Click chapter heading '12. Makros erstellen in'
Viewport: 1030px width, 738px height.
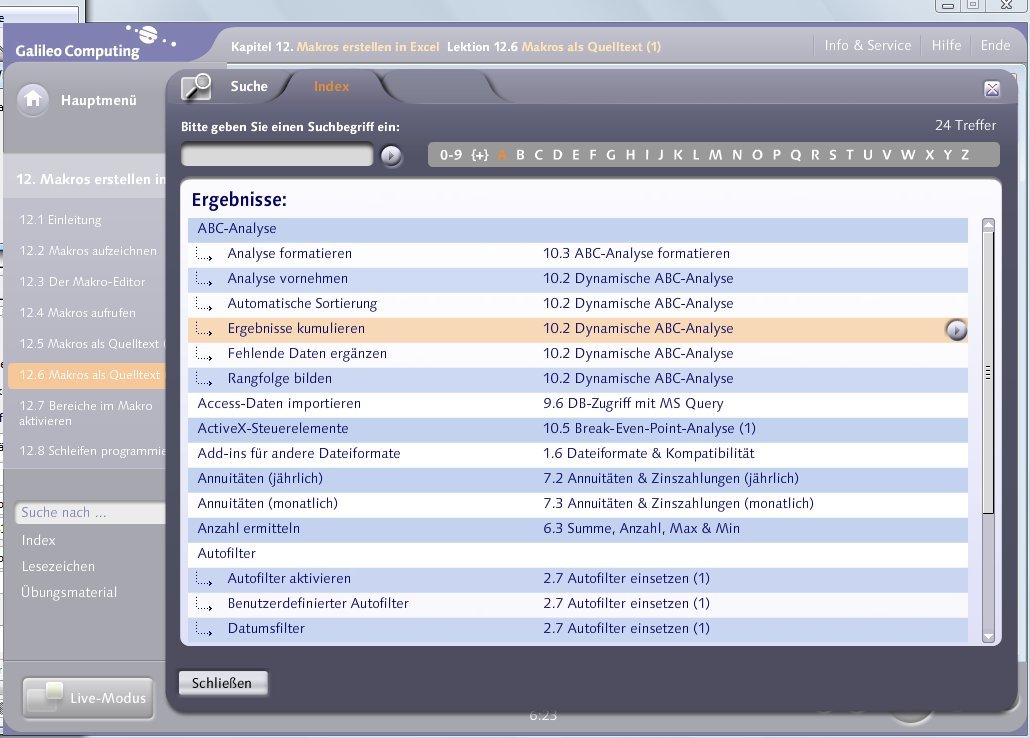[x=91, y=179]
